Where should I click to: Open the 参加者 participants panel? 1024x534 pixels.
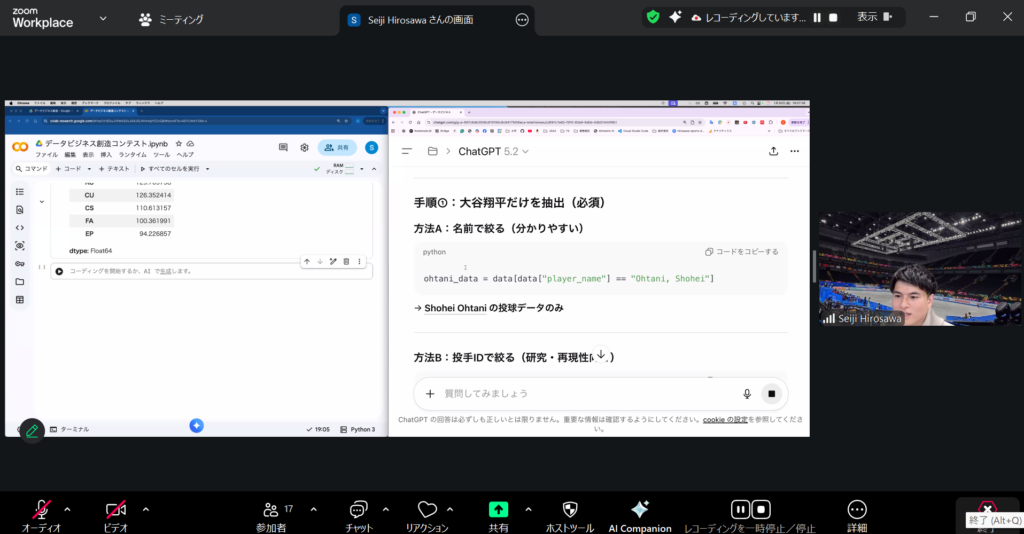pyautogui.click(x=273, y=509)
